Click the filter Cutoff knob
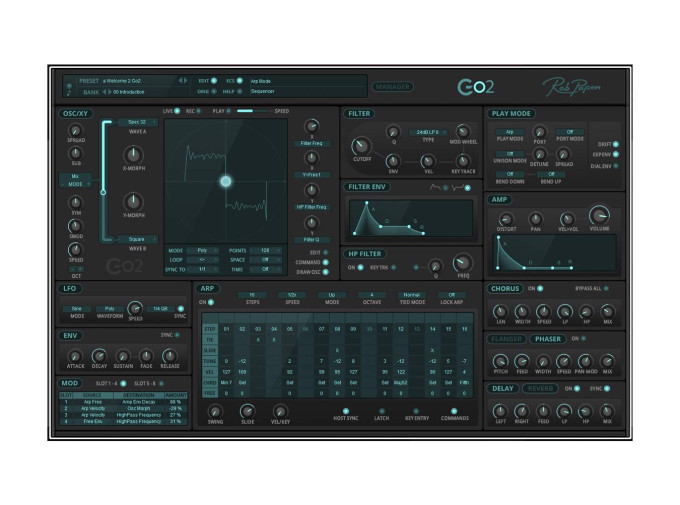The height and width of the screenshot is (505, 680). 361,148
